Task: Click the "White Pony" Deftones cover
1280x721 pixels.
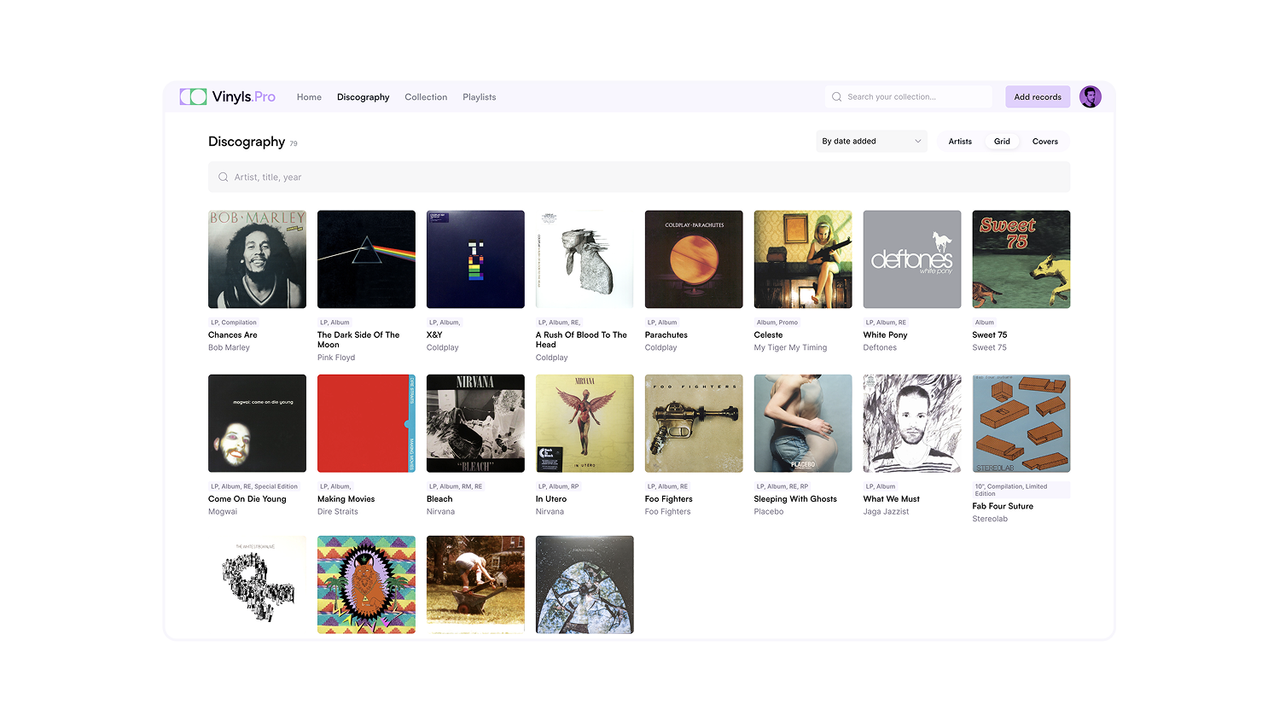Action: tap(911, 258)
